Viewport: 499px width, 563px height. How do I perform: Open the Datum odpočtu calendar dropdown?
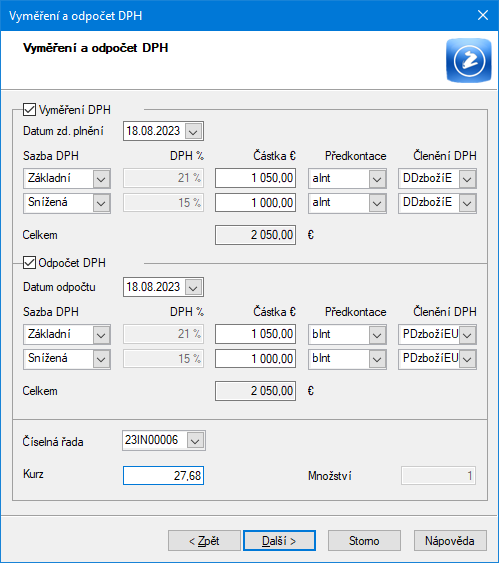[x=193, y=287]
